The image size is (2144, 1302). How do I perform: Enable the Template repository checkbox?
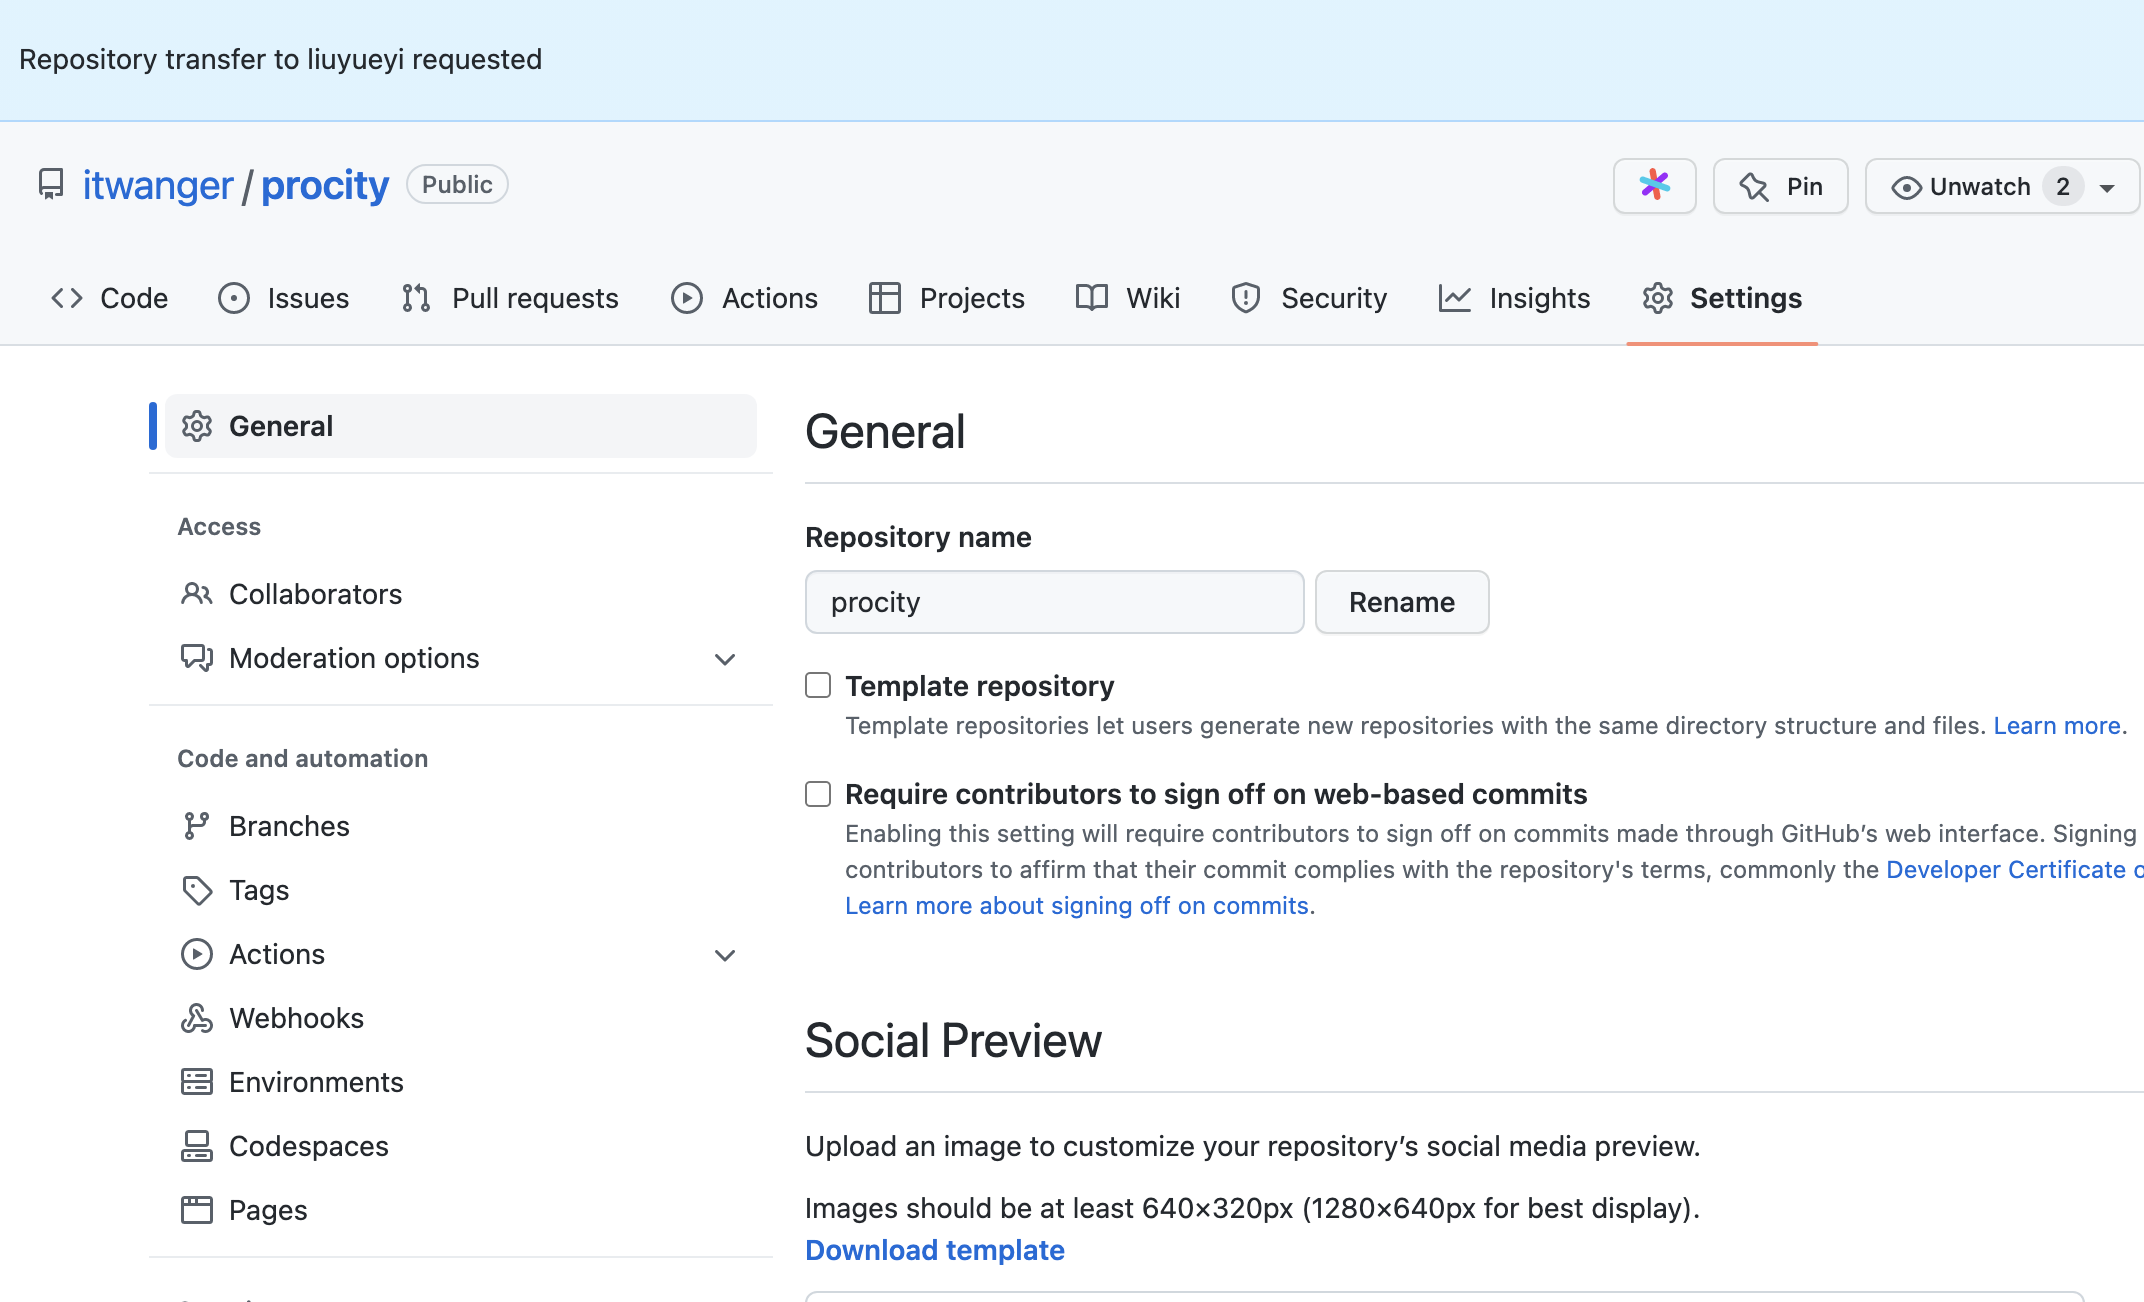[x=818, y=685]
